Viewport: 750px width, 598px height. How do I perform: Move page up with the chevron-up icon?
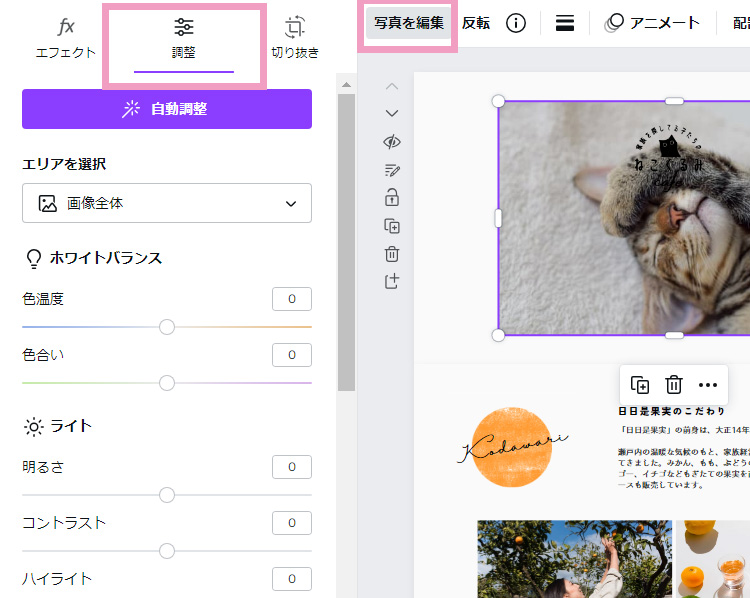[x=392, y=87]
